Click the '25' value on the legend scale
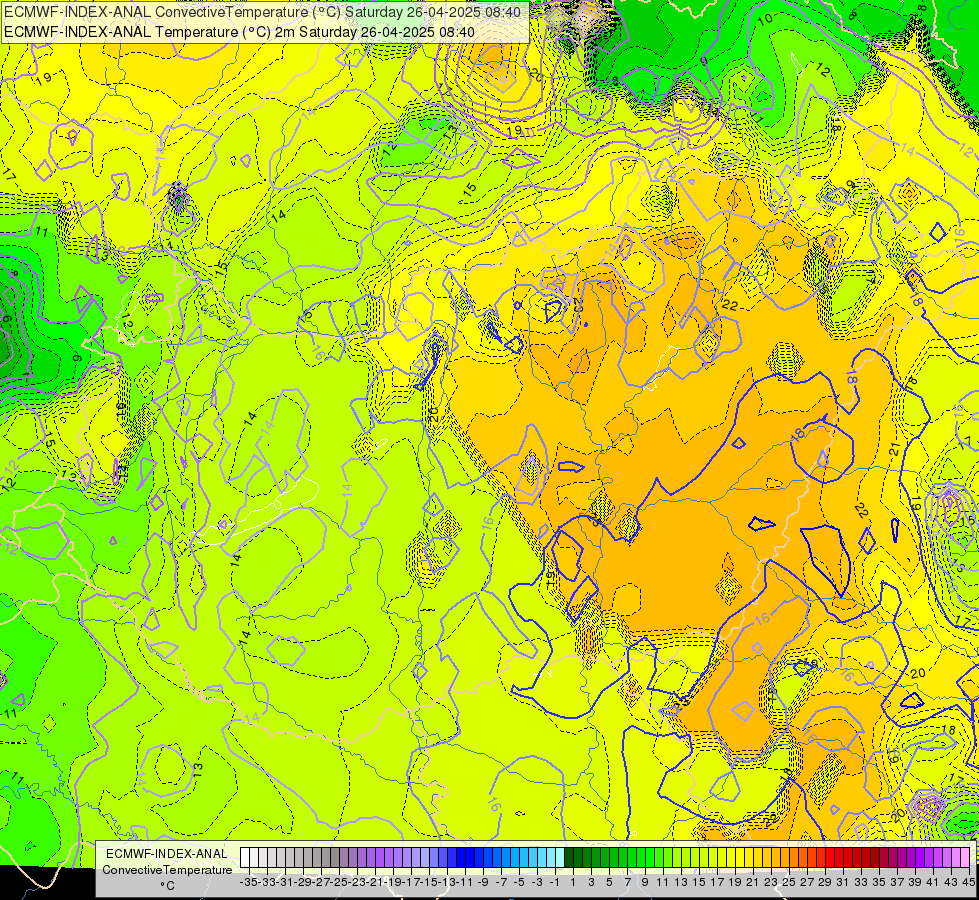 click(x=789, y=883)
